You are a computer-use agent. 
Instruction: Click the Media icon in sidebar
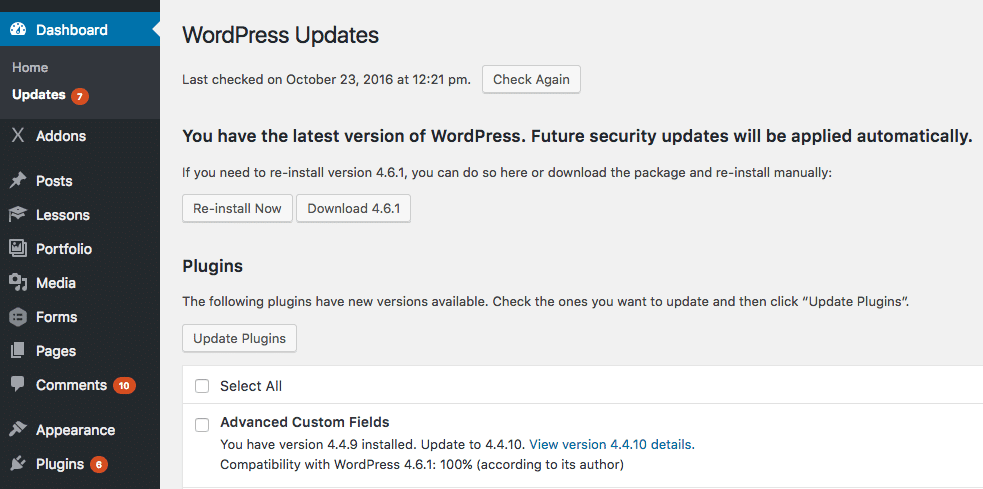[18, 283]
